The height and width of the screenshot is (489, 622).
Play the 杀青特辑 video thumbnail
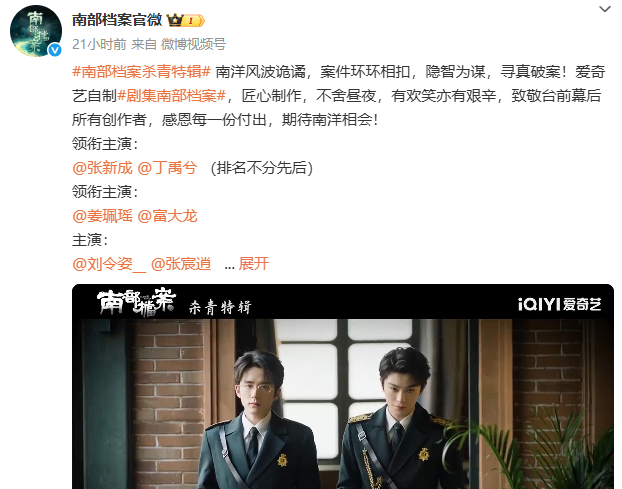tap(343, 387)
